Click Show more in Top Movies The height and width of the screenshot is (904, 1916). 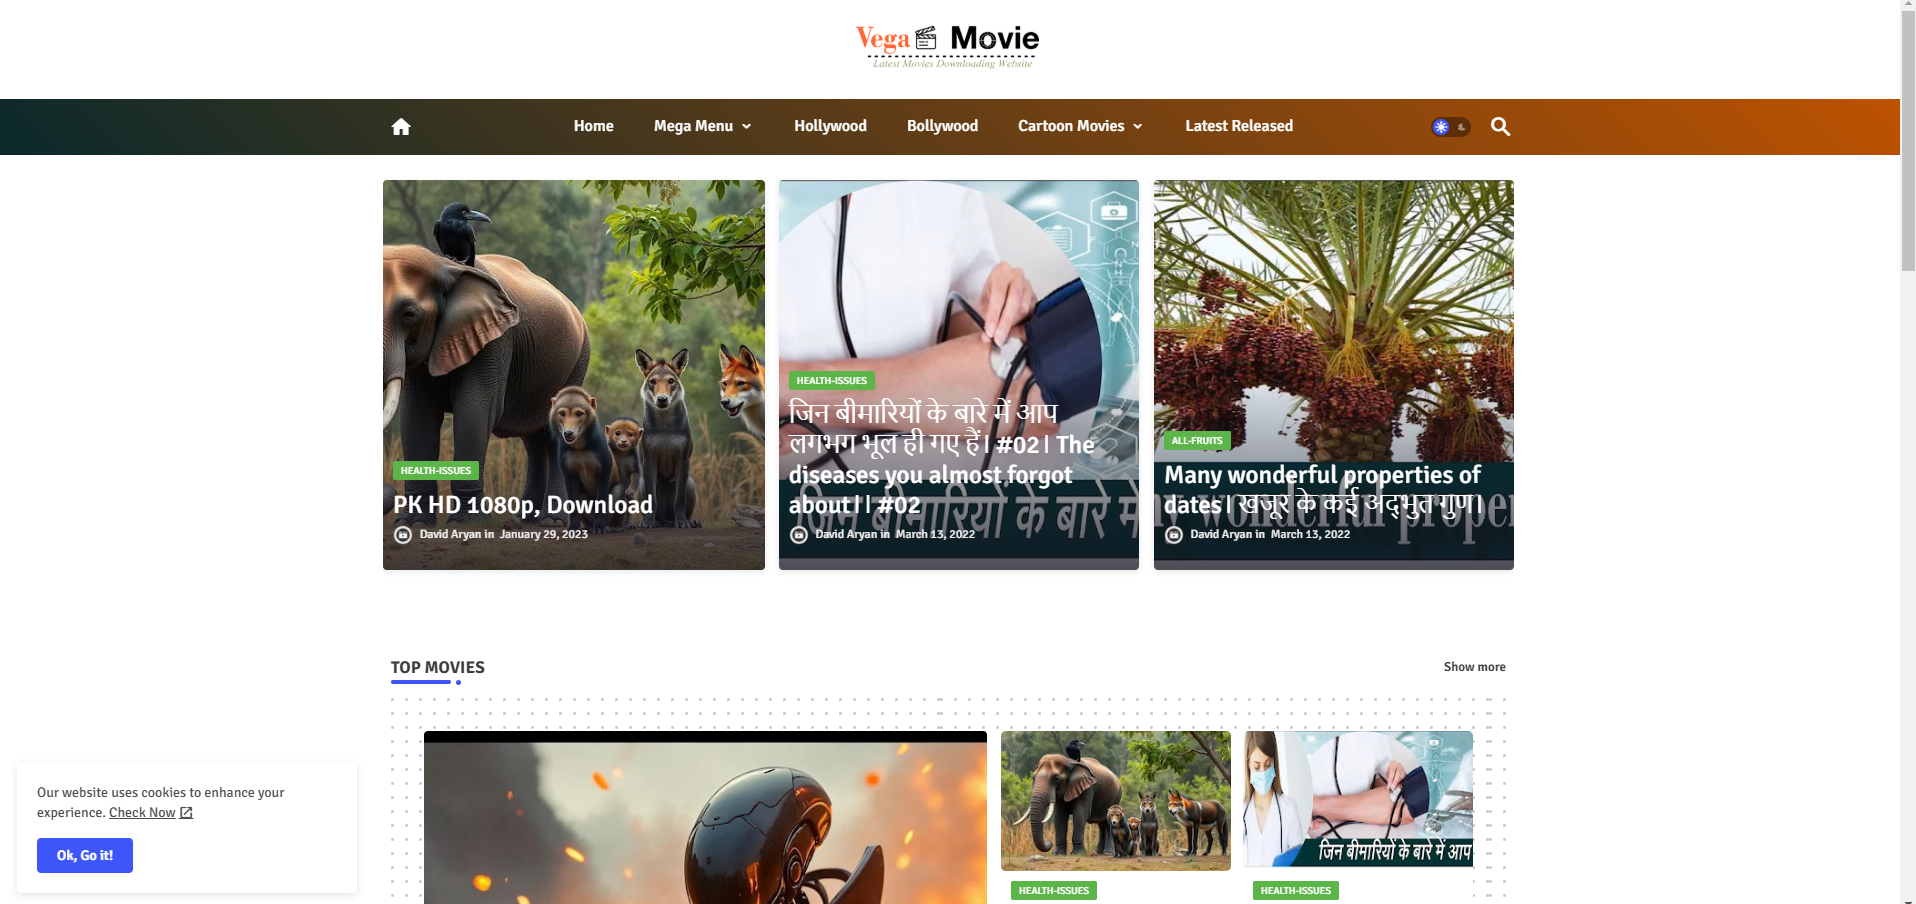tap(1474, 667)
